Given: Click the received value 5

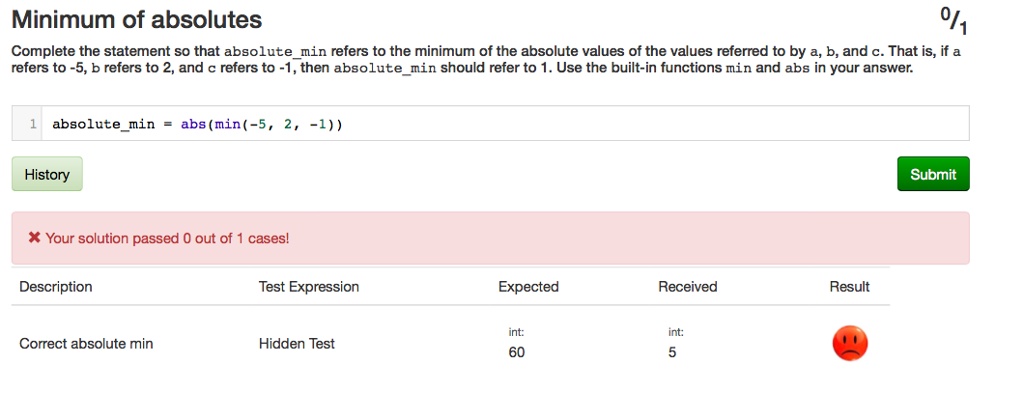Looking at the screenshot, I should coord(672,353).
